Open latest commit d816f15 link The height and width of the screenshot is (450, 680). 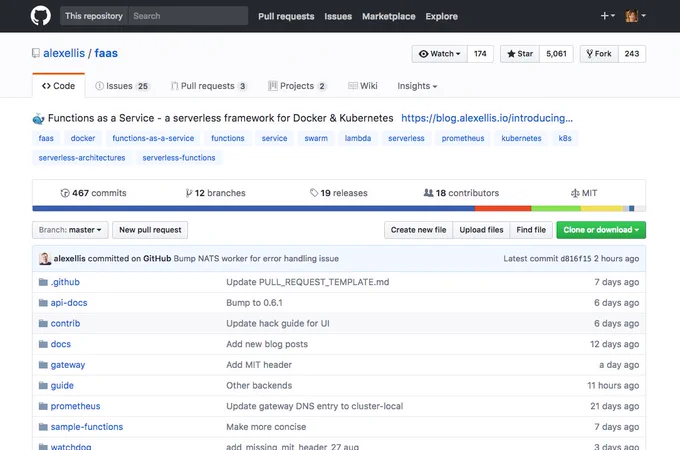click(575, 258)
